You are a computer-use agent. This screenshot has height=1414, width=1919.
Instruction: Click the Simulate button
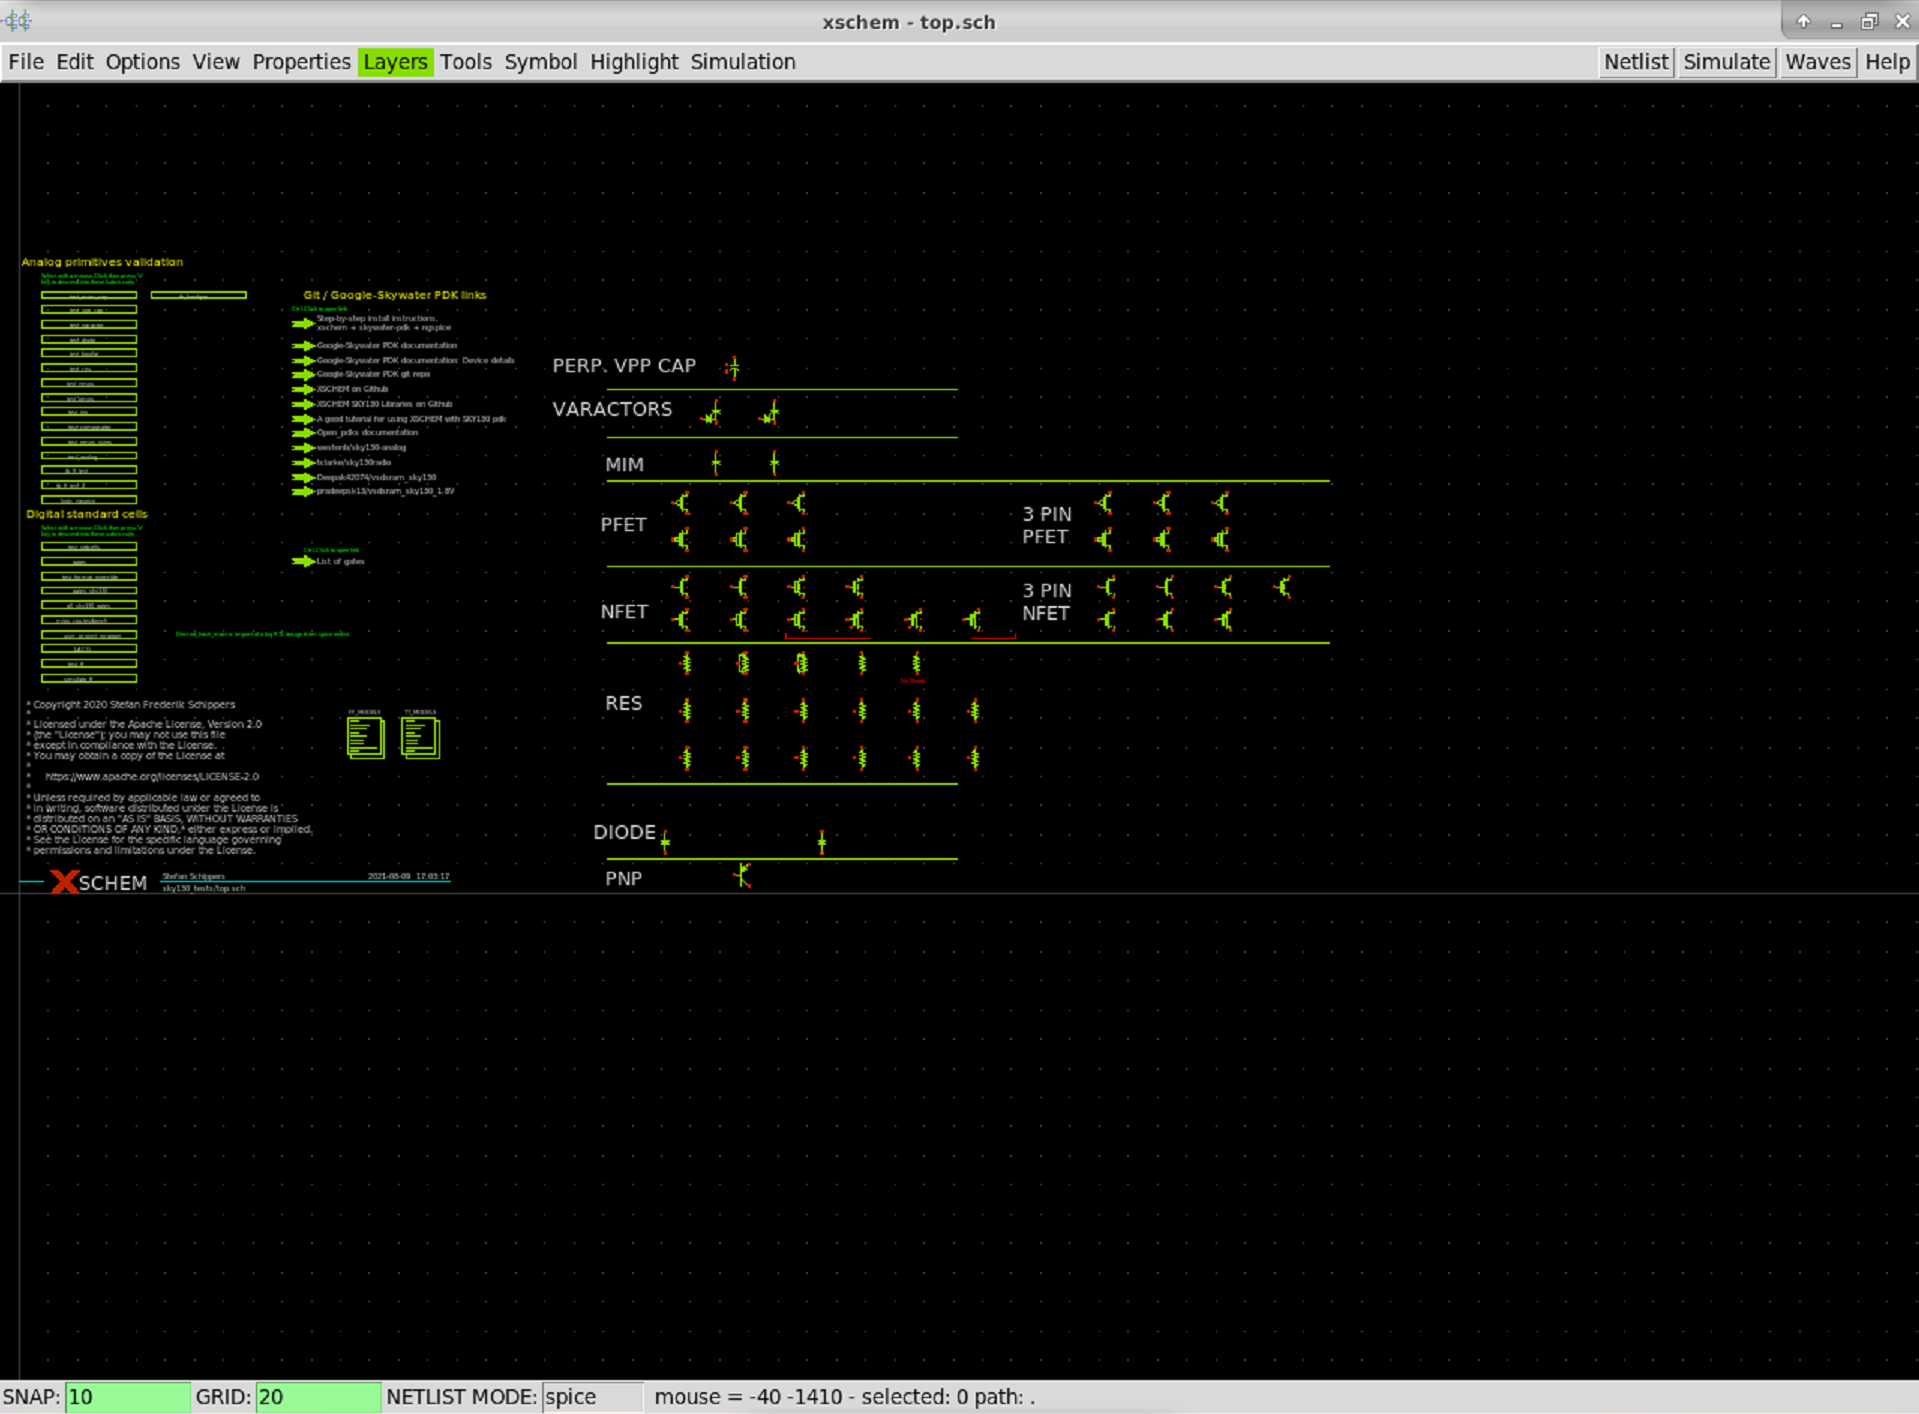pos(1726,62)
